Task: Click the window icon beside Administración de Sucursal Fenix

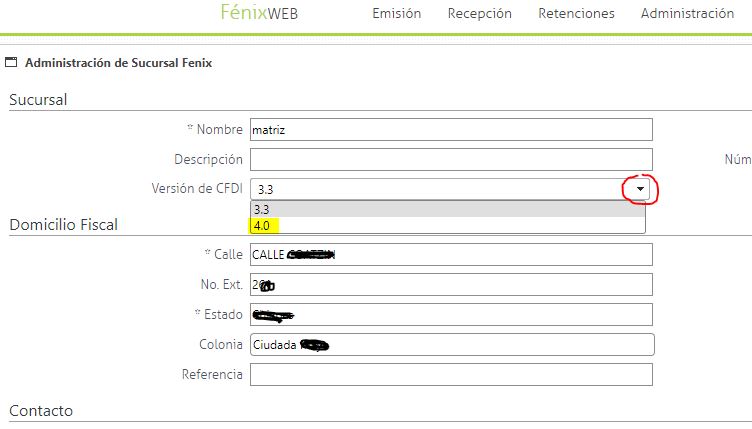Action: click(11, 62)
